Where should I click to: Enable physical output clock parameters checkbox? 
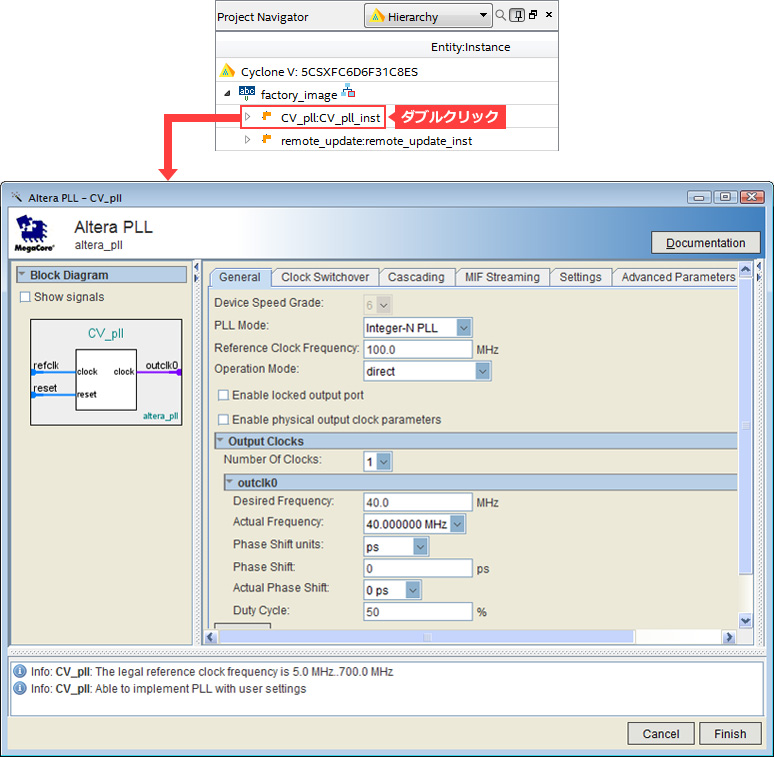point(224,419)
